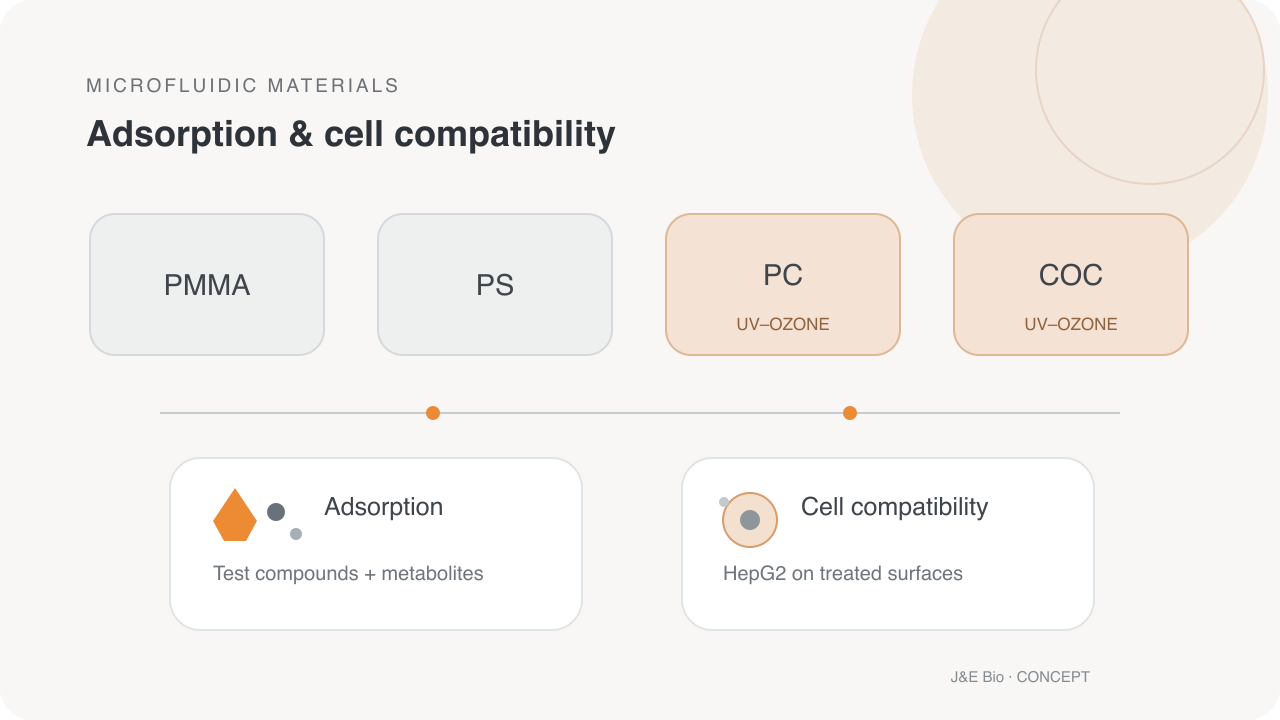Click the HepG2 cell circle icon
Viewport: 1280px width, 720px height.
click(x=750, y=520)
